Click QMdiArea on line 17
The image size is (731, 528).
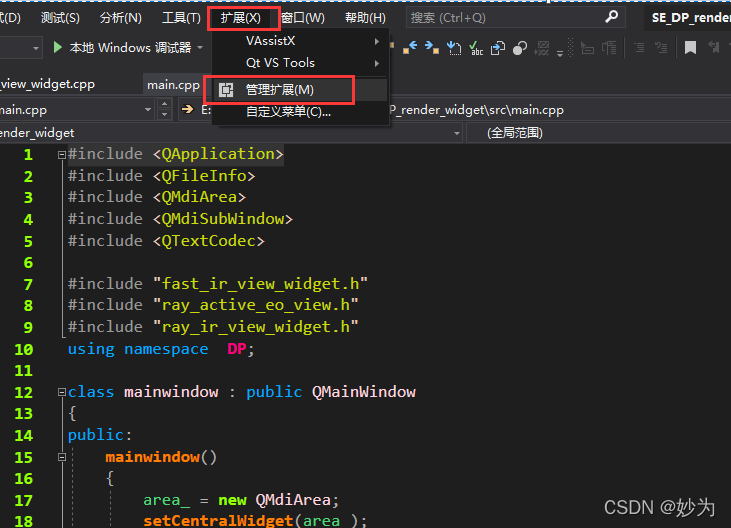pos(293,500)
